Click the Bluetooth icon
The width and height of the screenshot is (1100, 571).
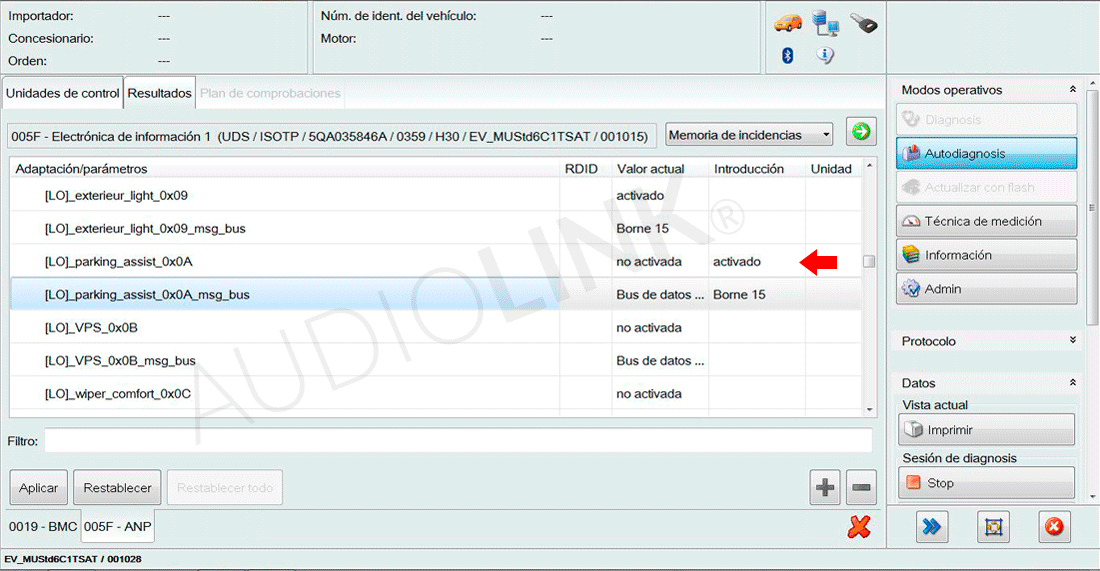787,56
